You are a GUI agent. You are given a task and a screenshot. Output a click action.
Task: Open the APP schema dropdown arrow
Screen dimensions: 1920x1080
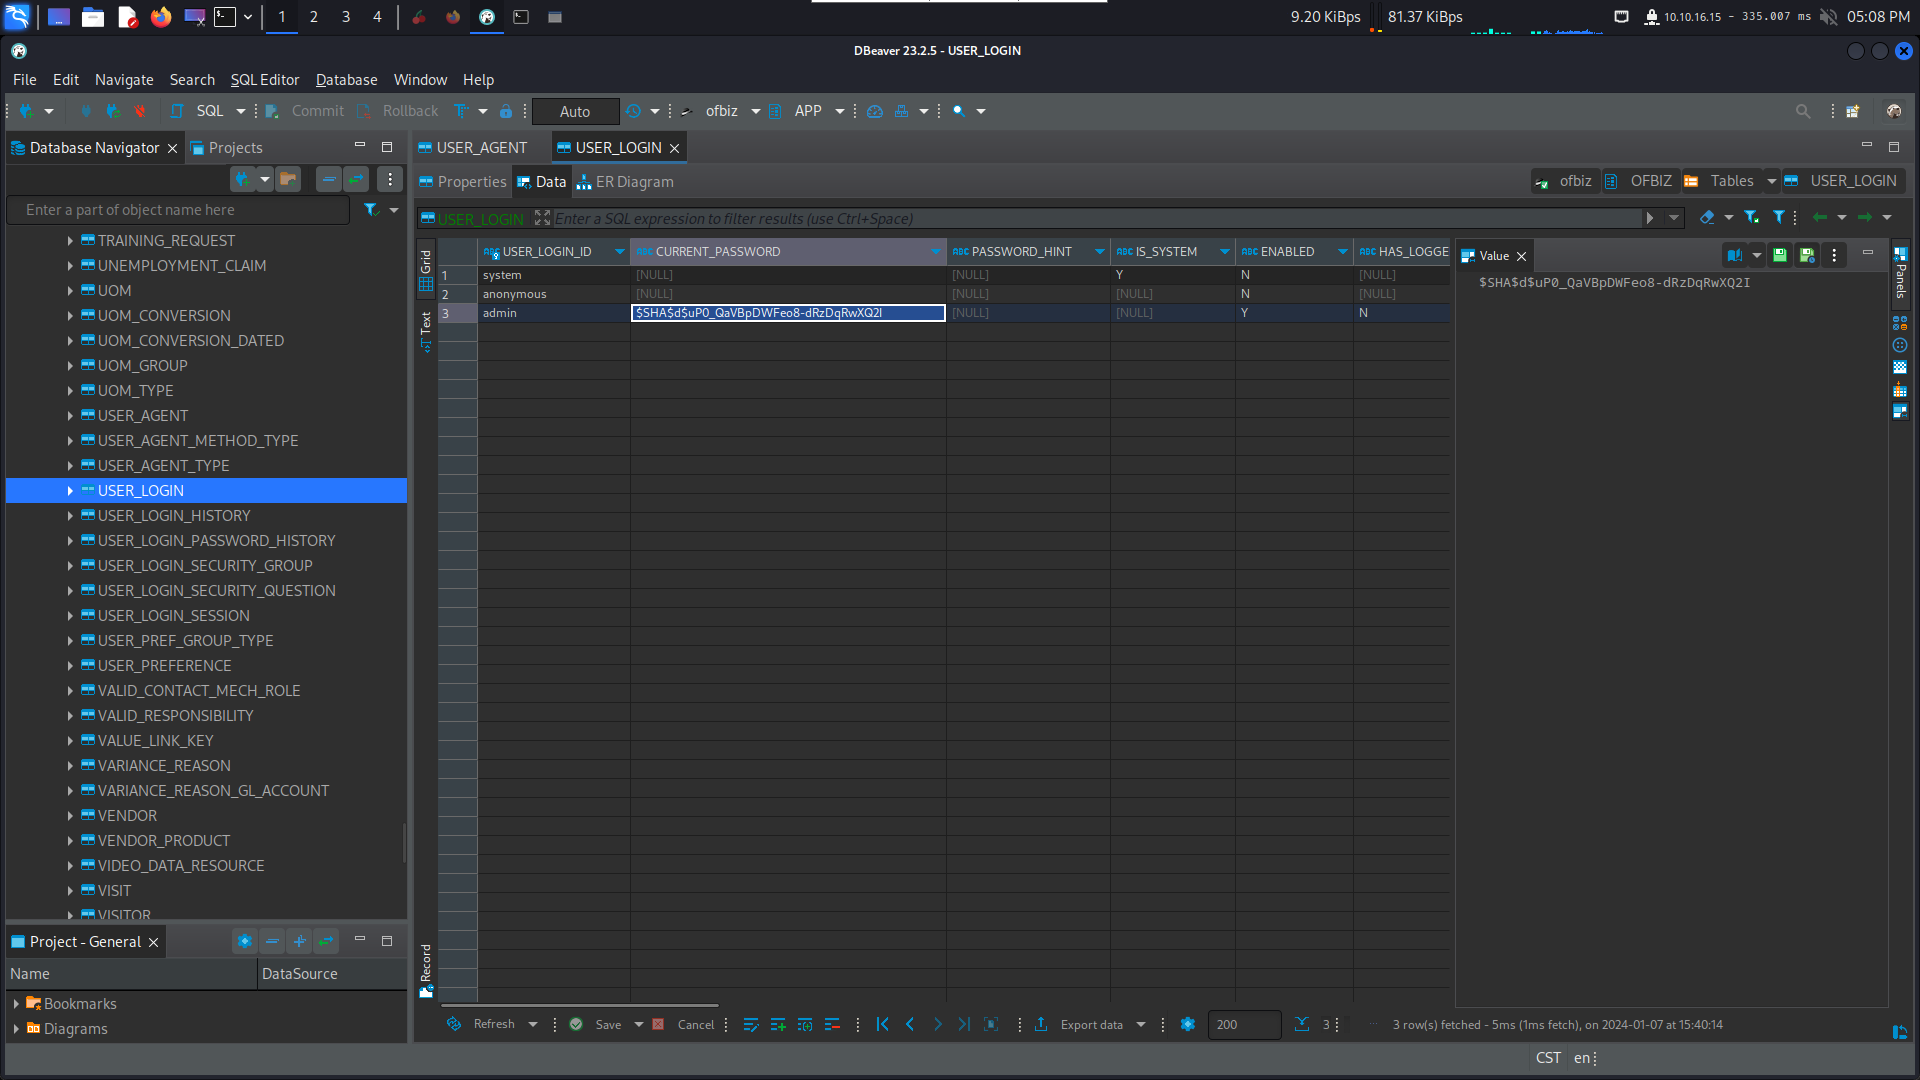[x=840, y=111]
